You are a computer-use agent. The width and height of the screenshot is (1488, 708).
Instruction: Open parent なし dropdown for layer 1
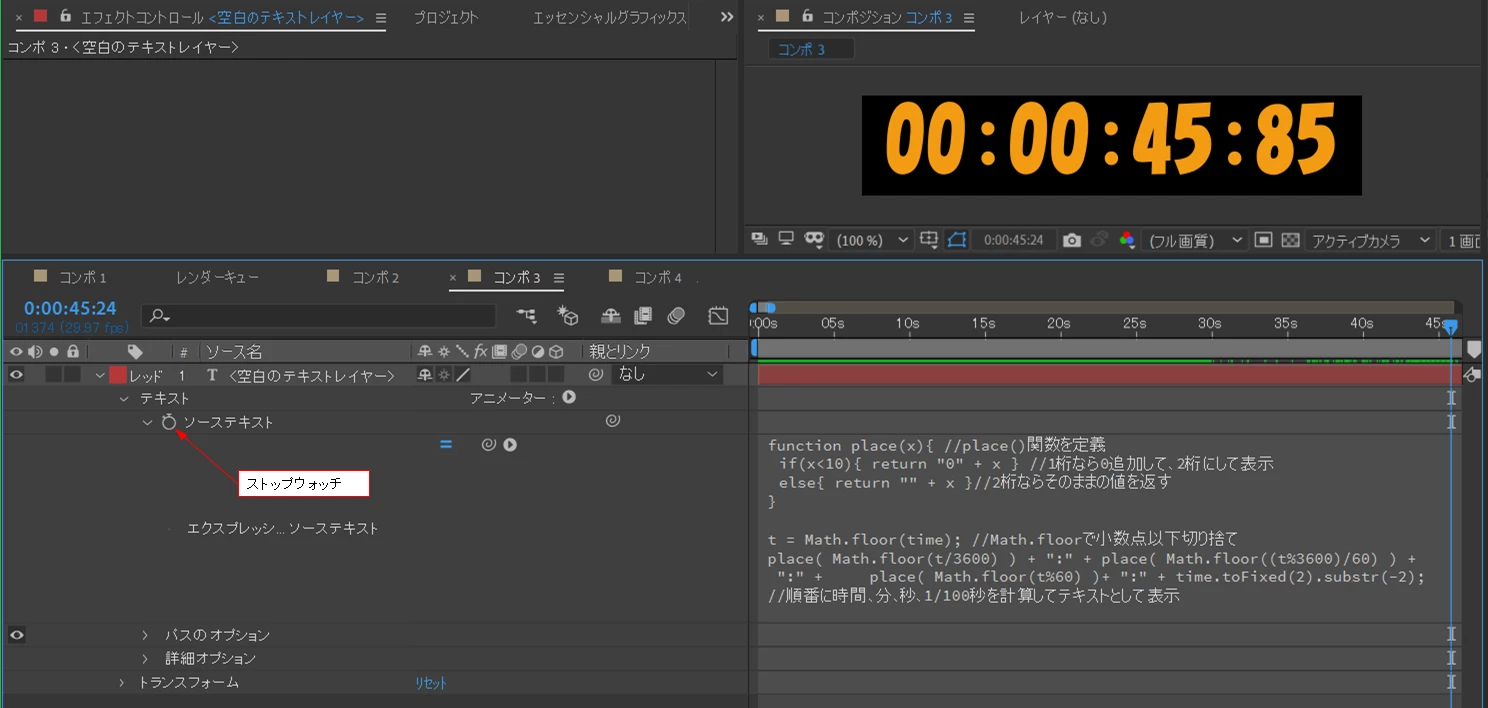tap(667, 375)
